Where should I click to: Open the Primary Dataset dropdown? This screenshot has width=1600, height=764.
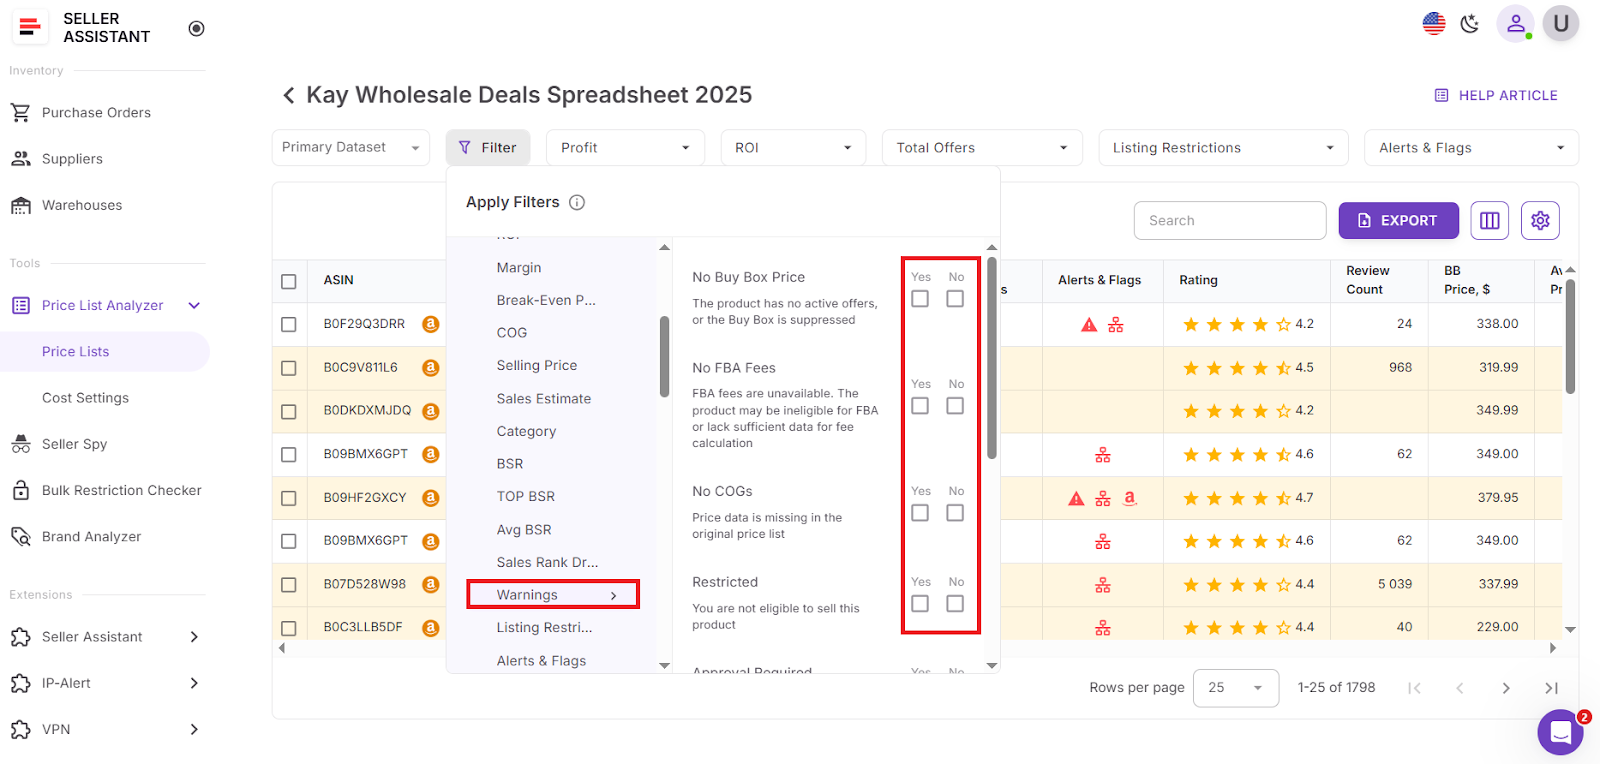coord(351,147)
